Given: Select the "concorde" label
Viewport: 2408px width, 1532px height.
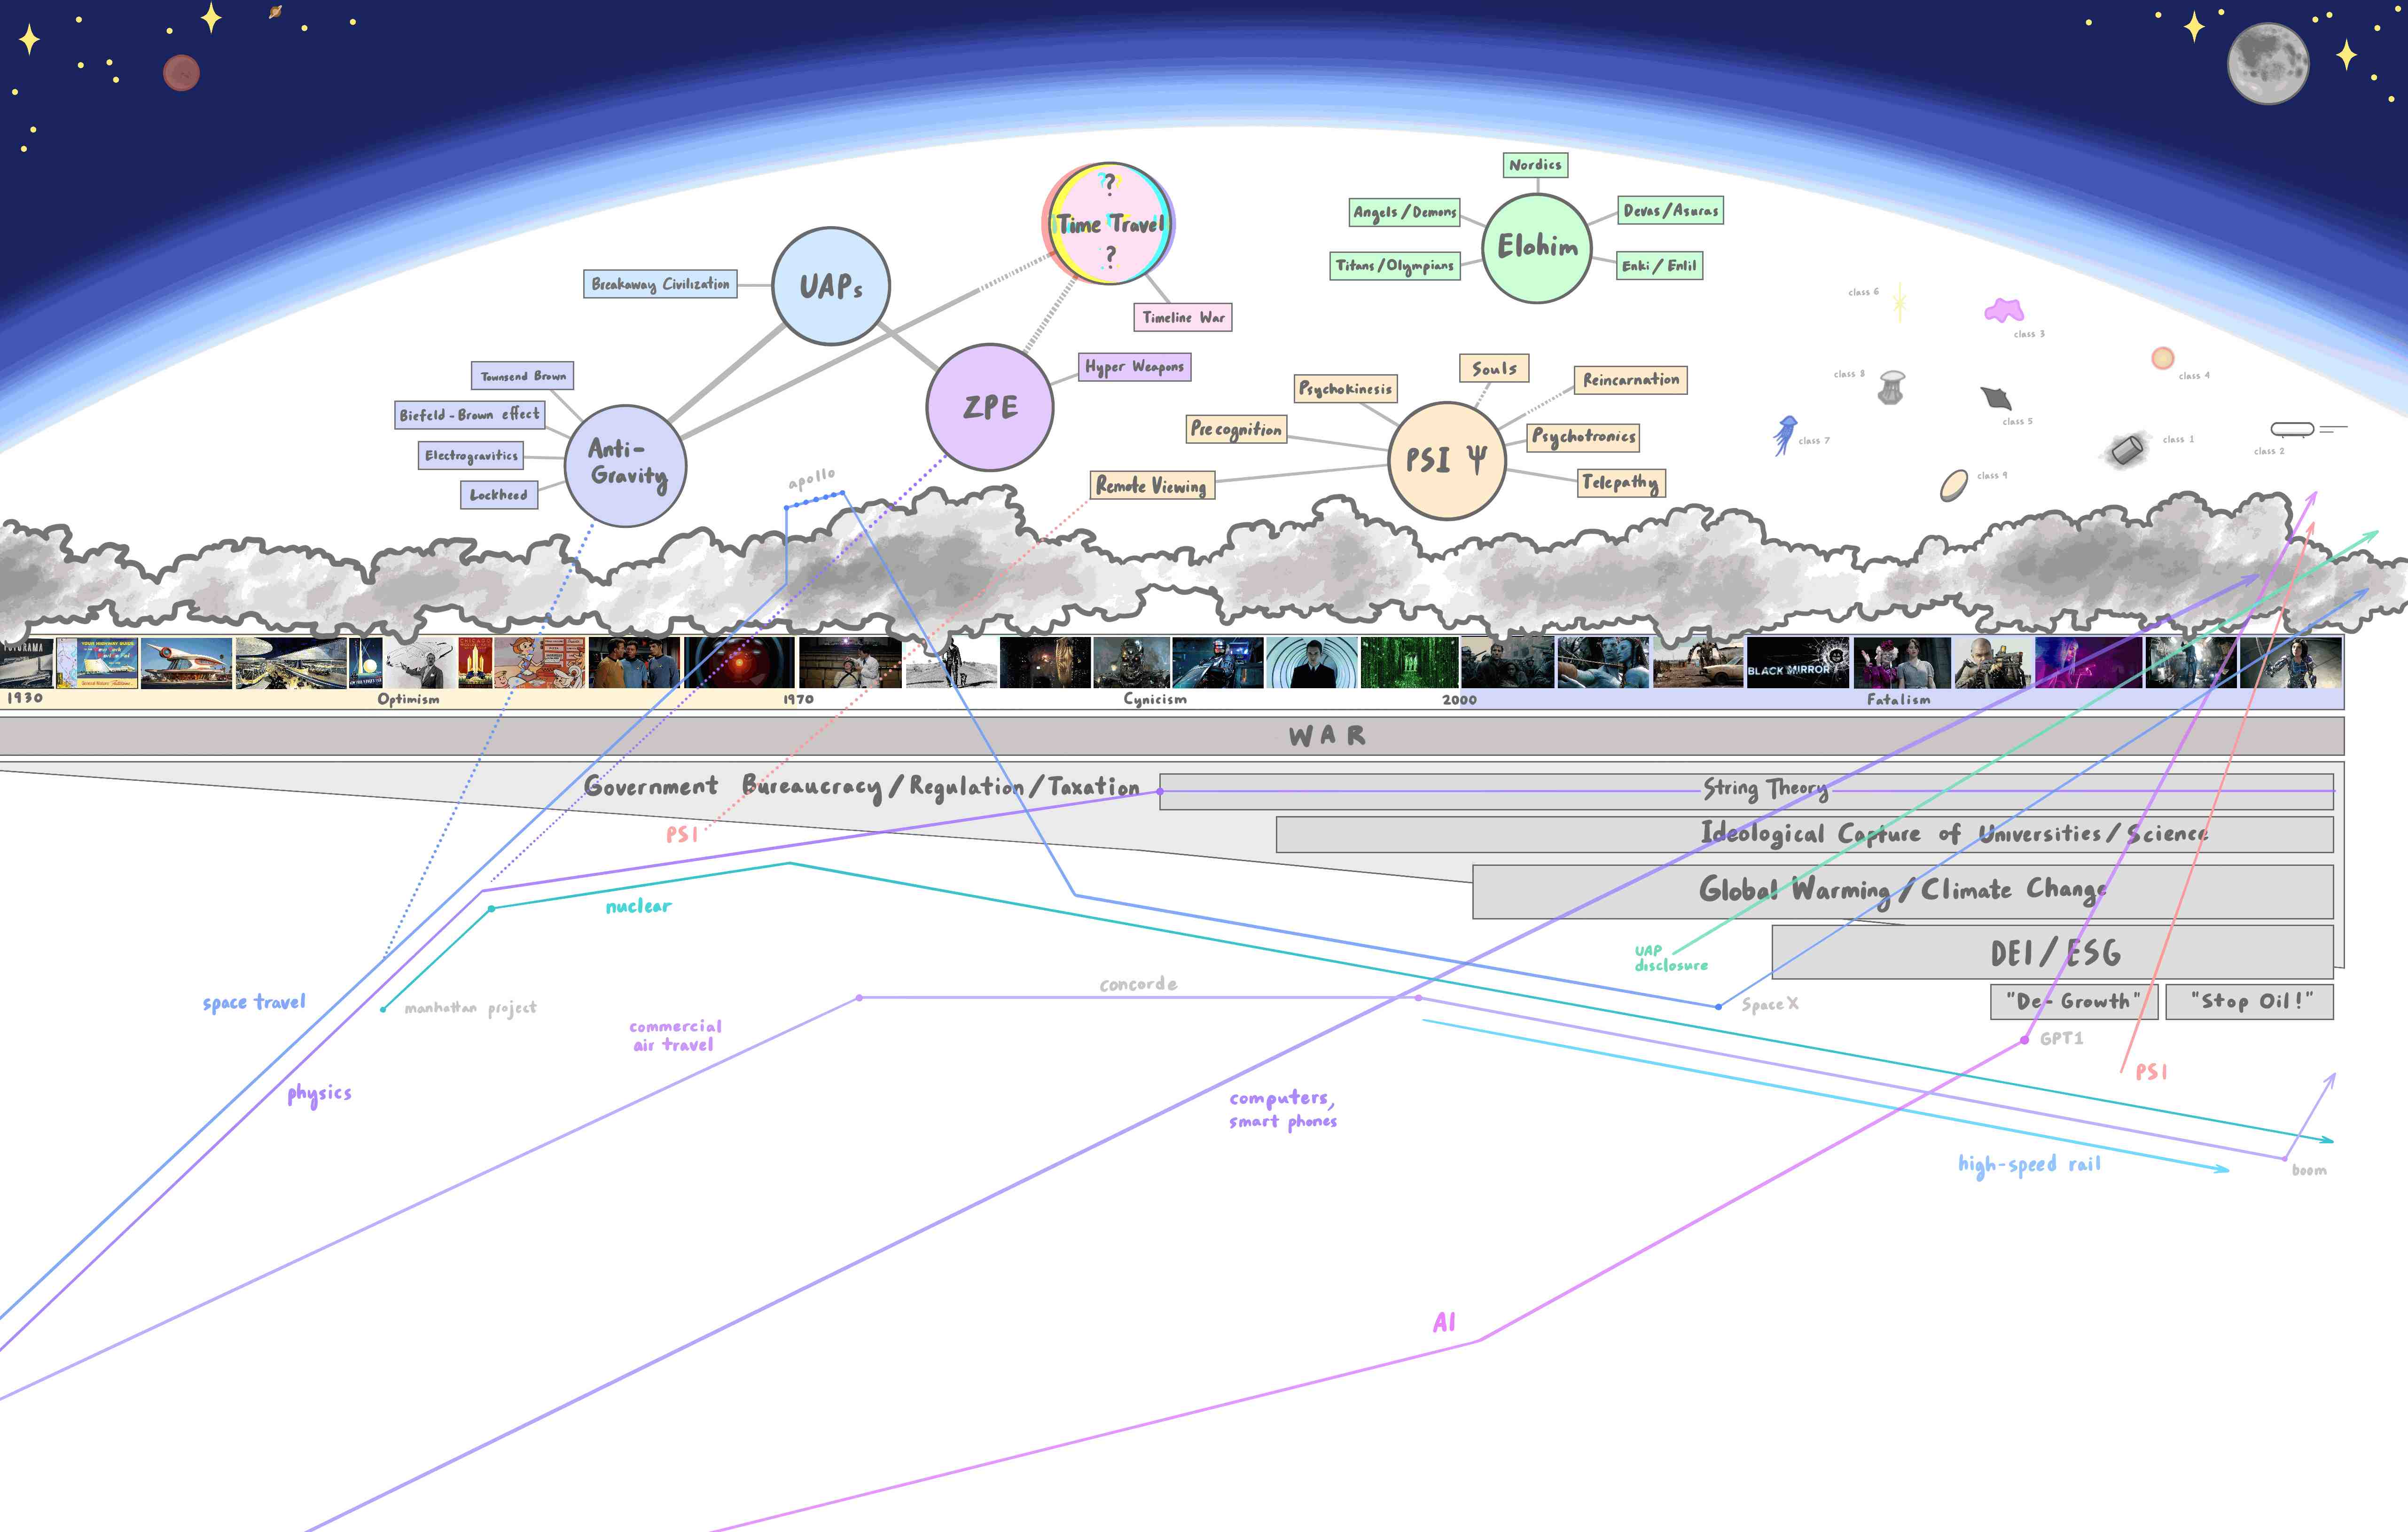Looking at the screenshot, I should click(x=1138, y=984).
